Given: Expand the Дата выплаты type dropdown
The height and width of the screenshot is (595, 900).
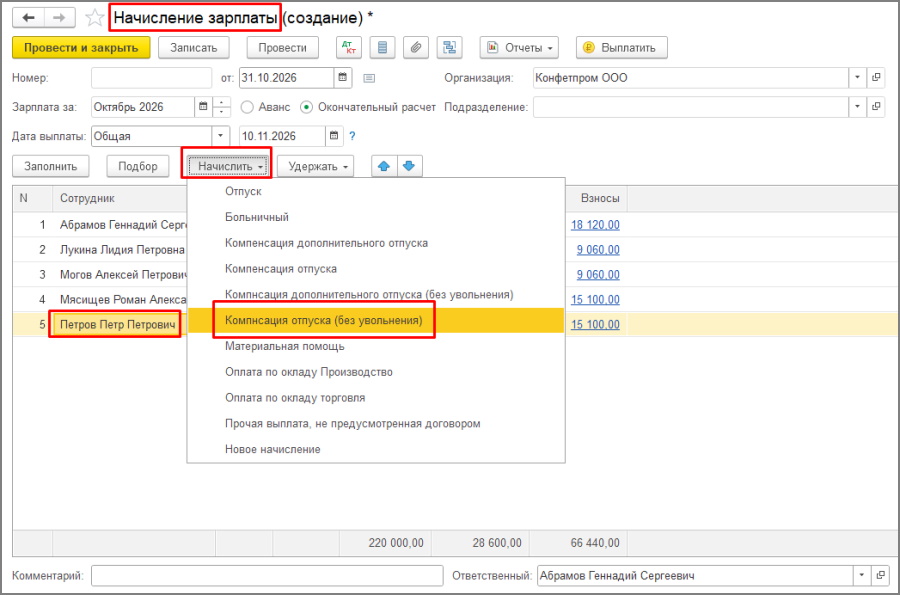Looking at the screenshot, I should click(x=221, y=136).
